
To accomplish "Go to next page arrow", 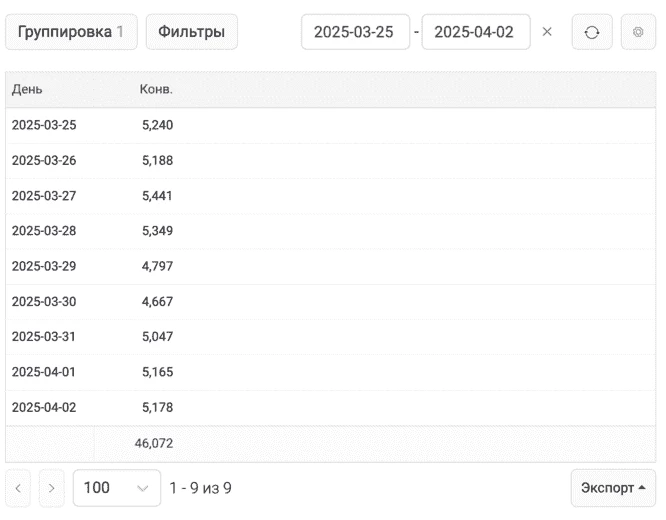I will [x=51, y=488].
